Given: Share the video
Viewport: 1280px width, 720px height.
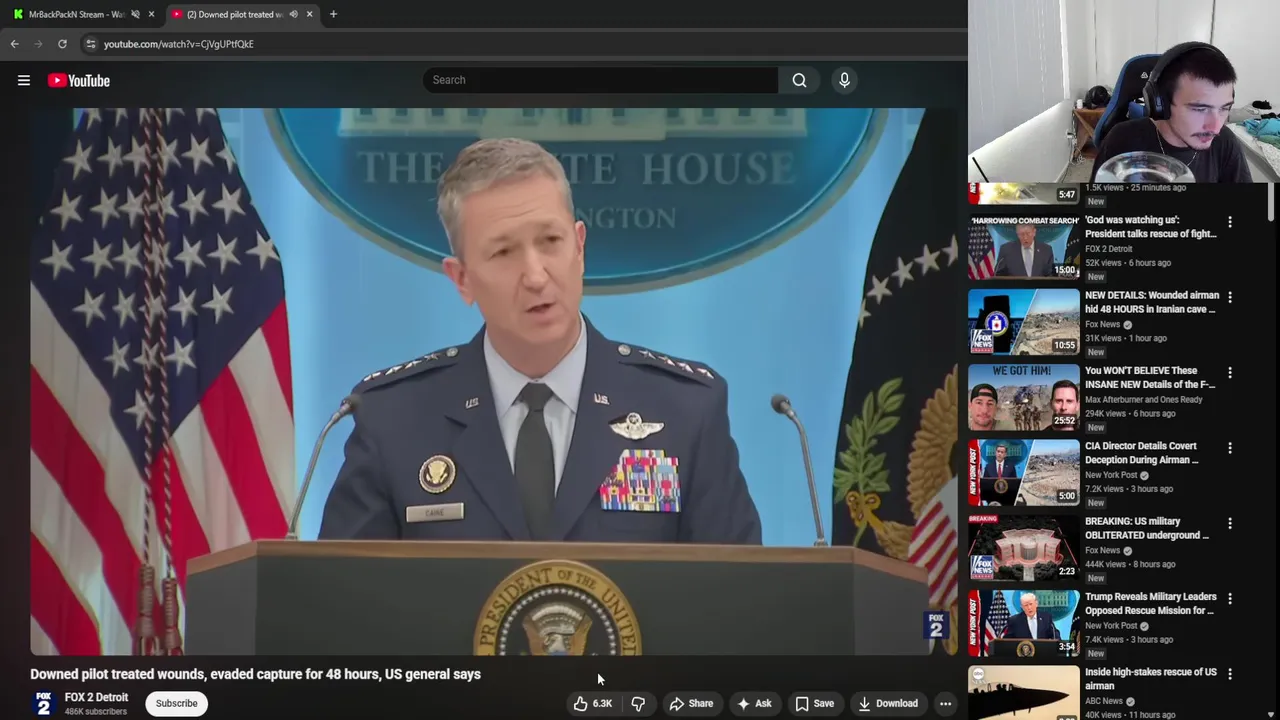Looking at the screenshot, I should tap(691, 704).
